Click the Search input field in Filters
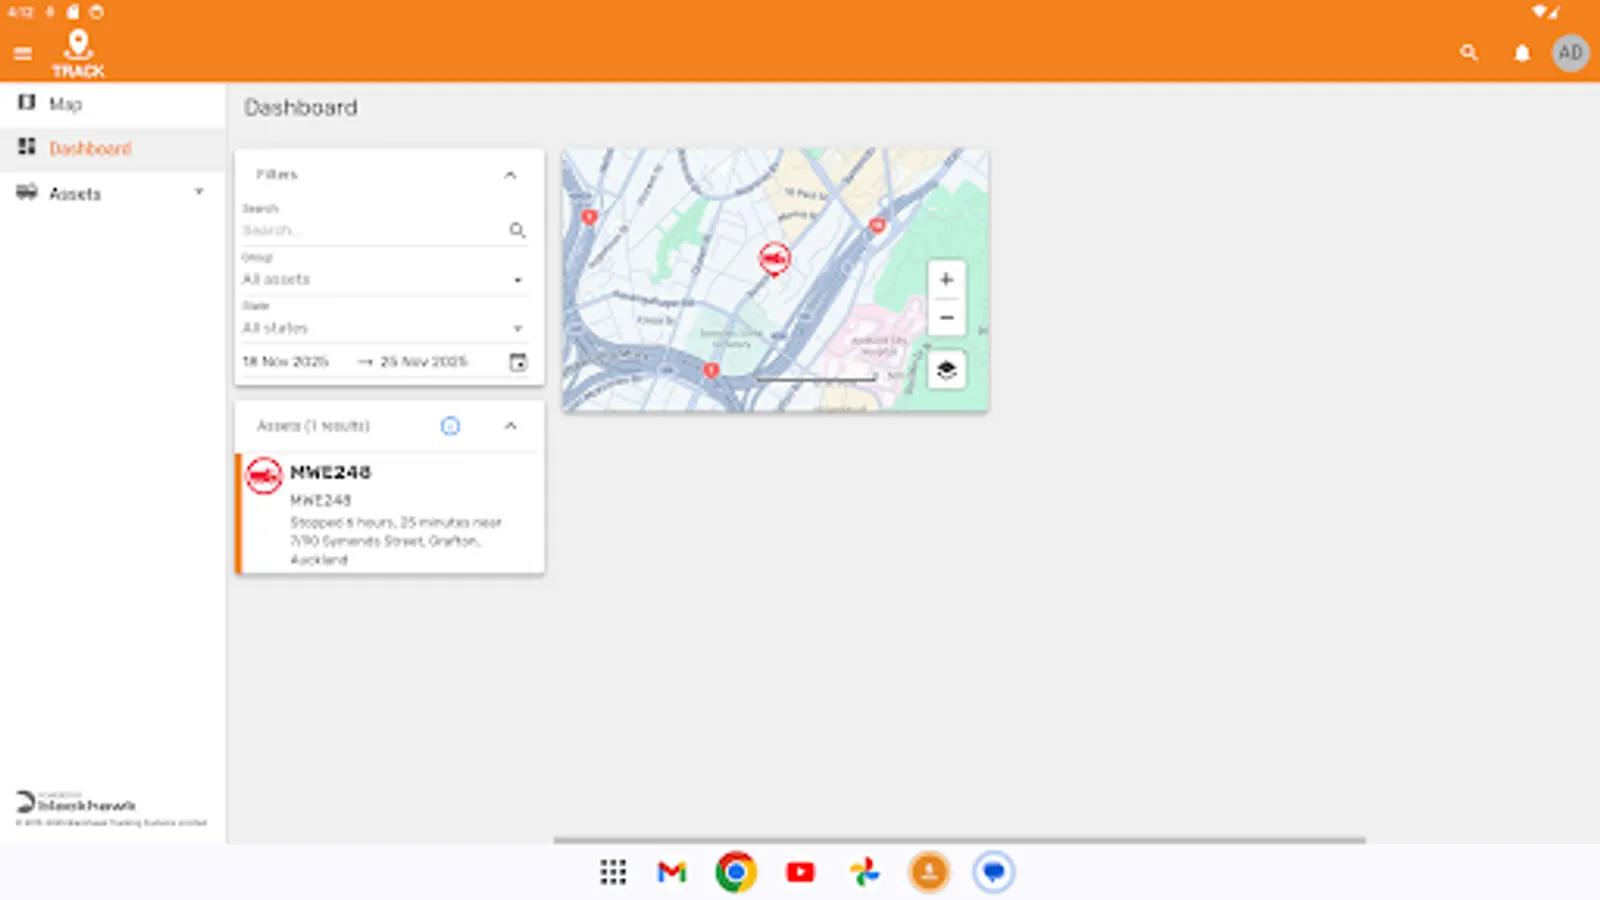The height and width of the screenshot is (900, 1600). pyautogui.click(x=370, y=230)
